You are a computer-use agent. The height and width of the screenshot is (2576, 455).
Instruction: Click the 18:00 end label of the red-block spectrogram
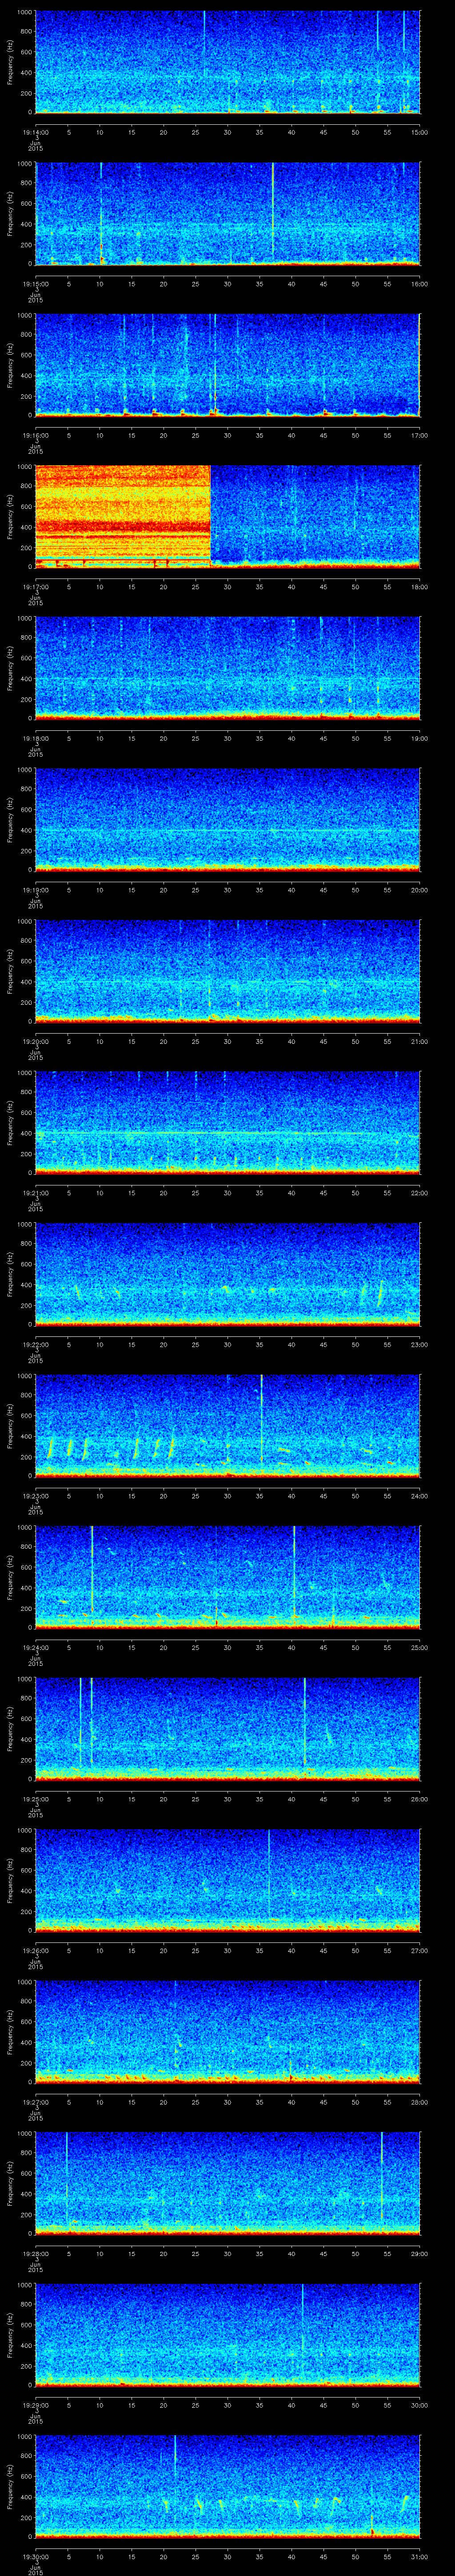coord(419,587)
